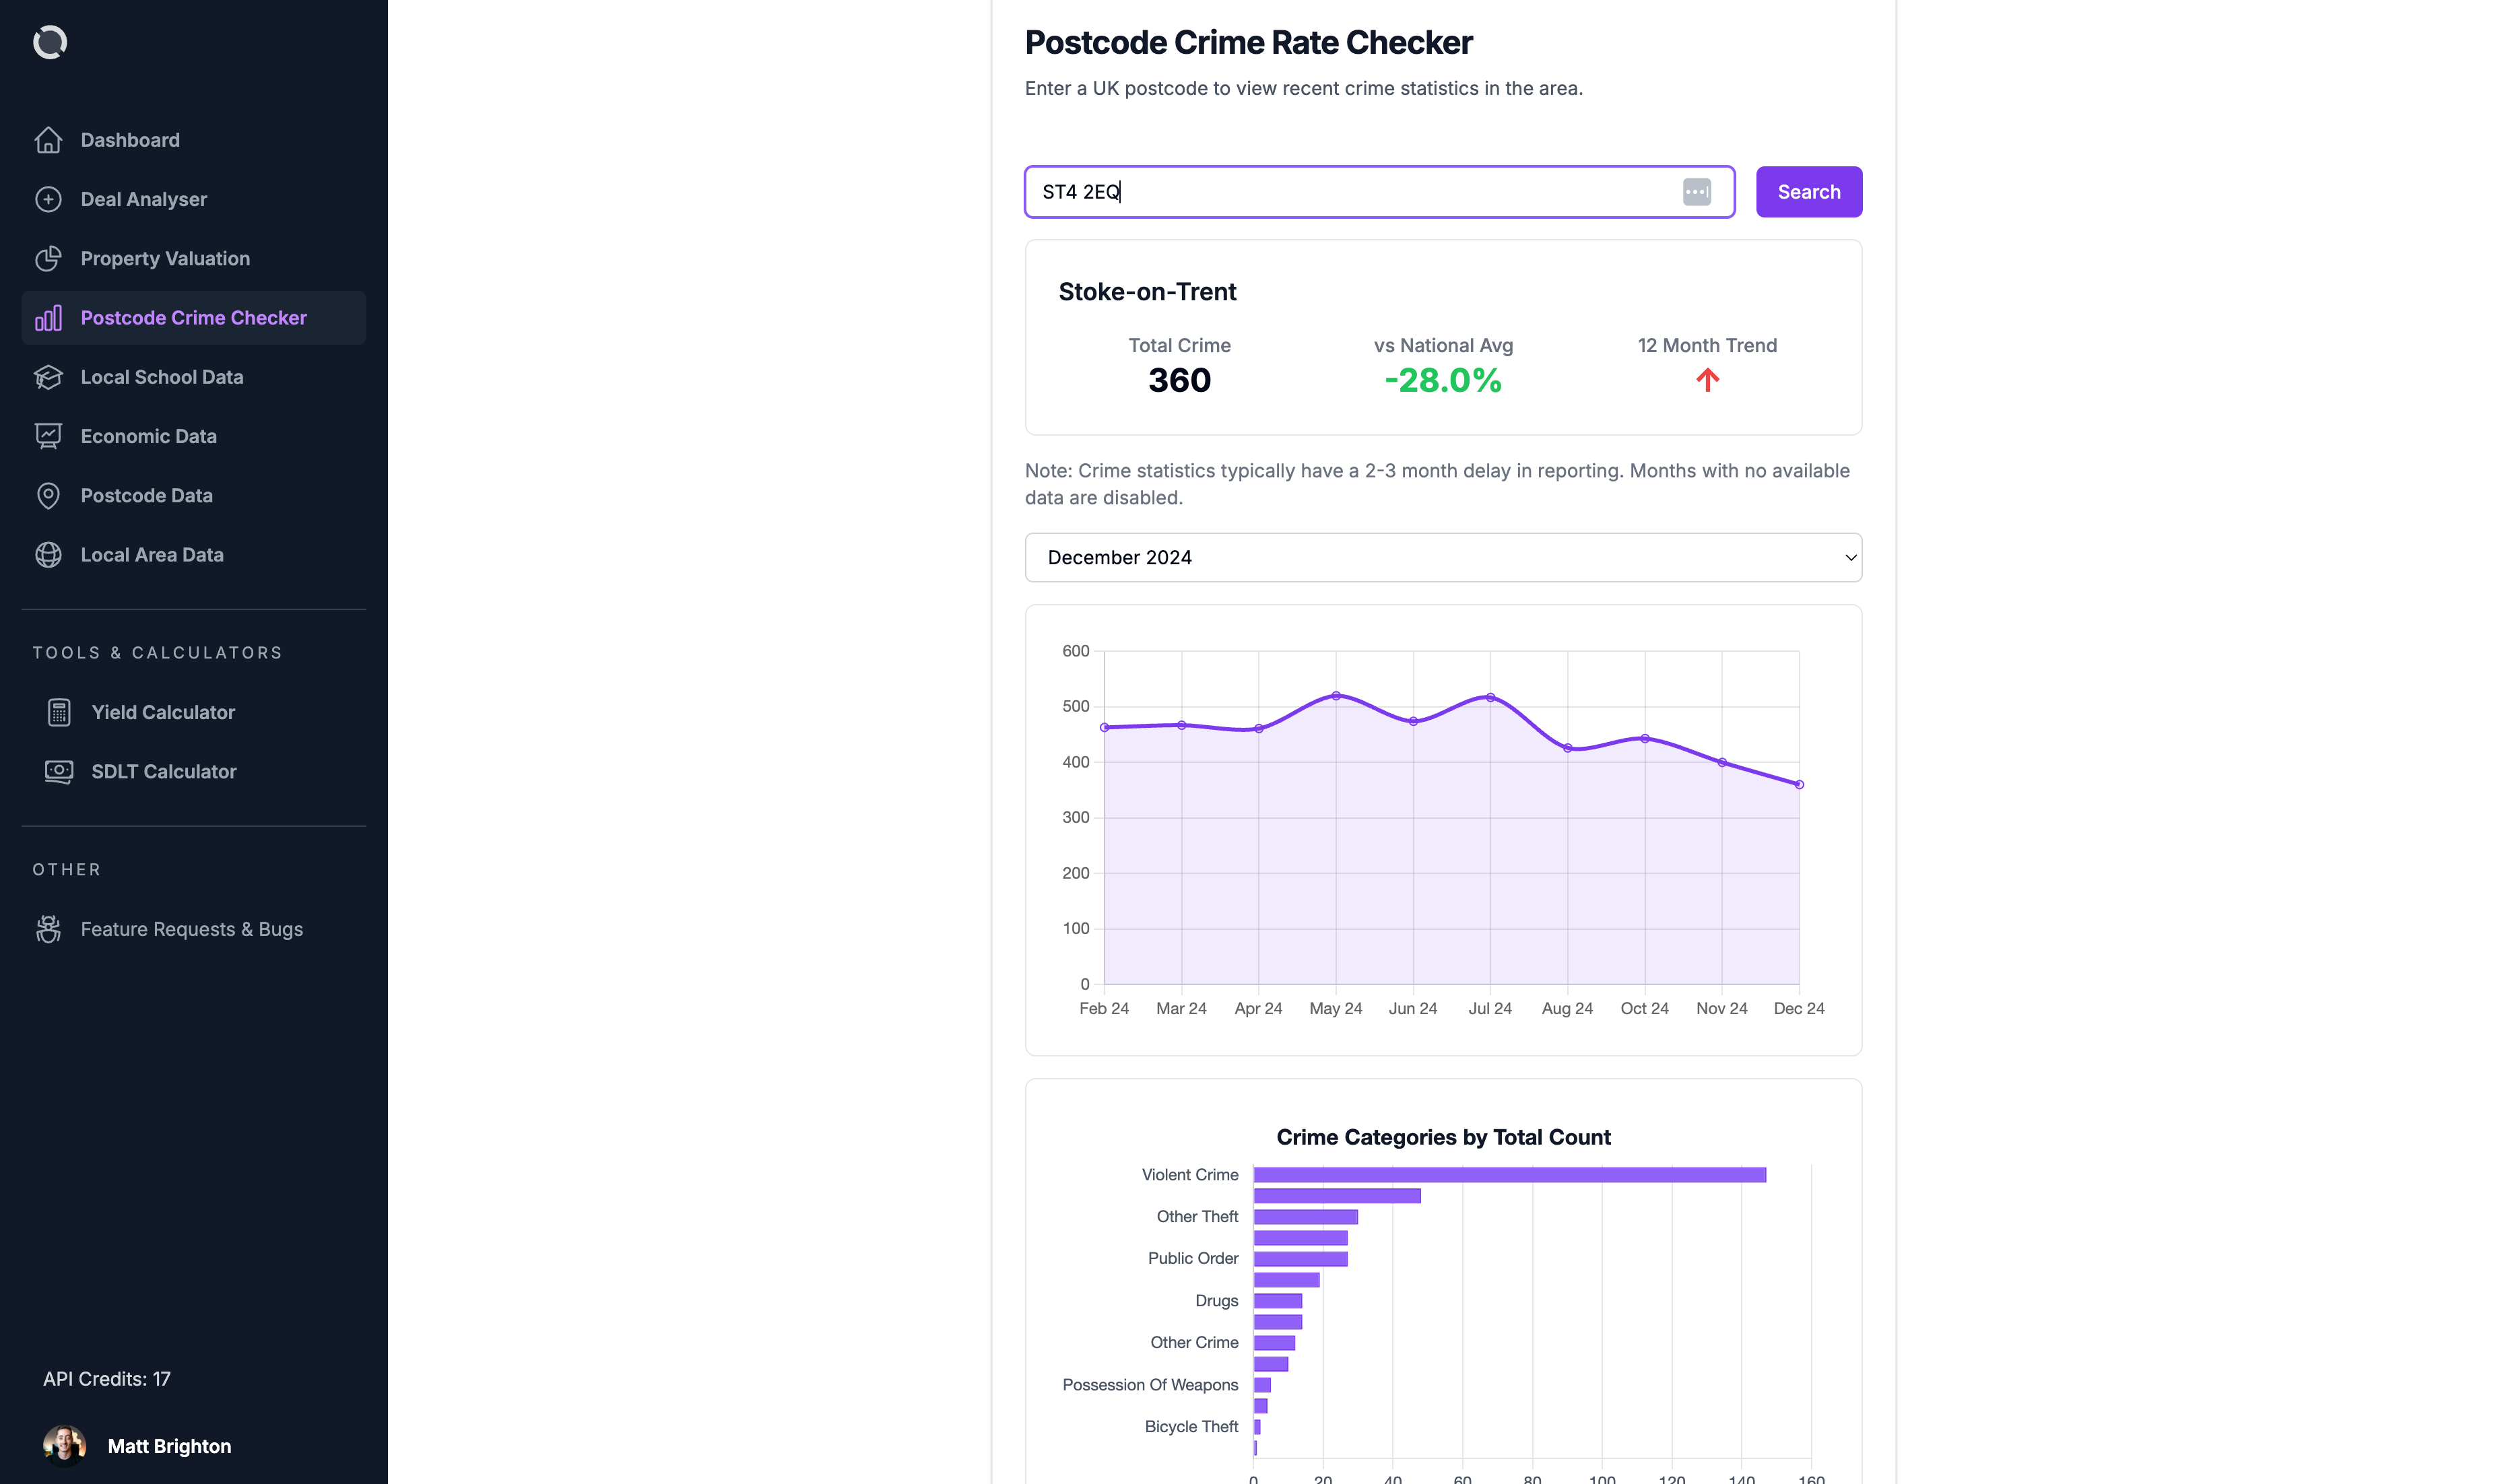
Task: Click into the postcode input field
Action: pyautogui.click(x=1350, y=192)
